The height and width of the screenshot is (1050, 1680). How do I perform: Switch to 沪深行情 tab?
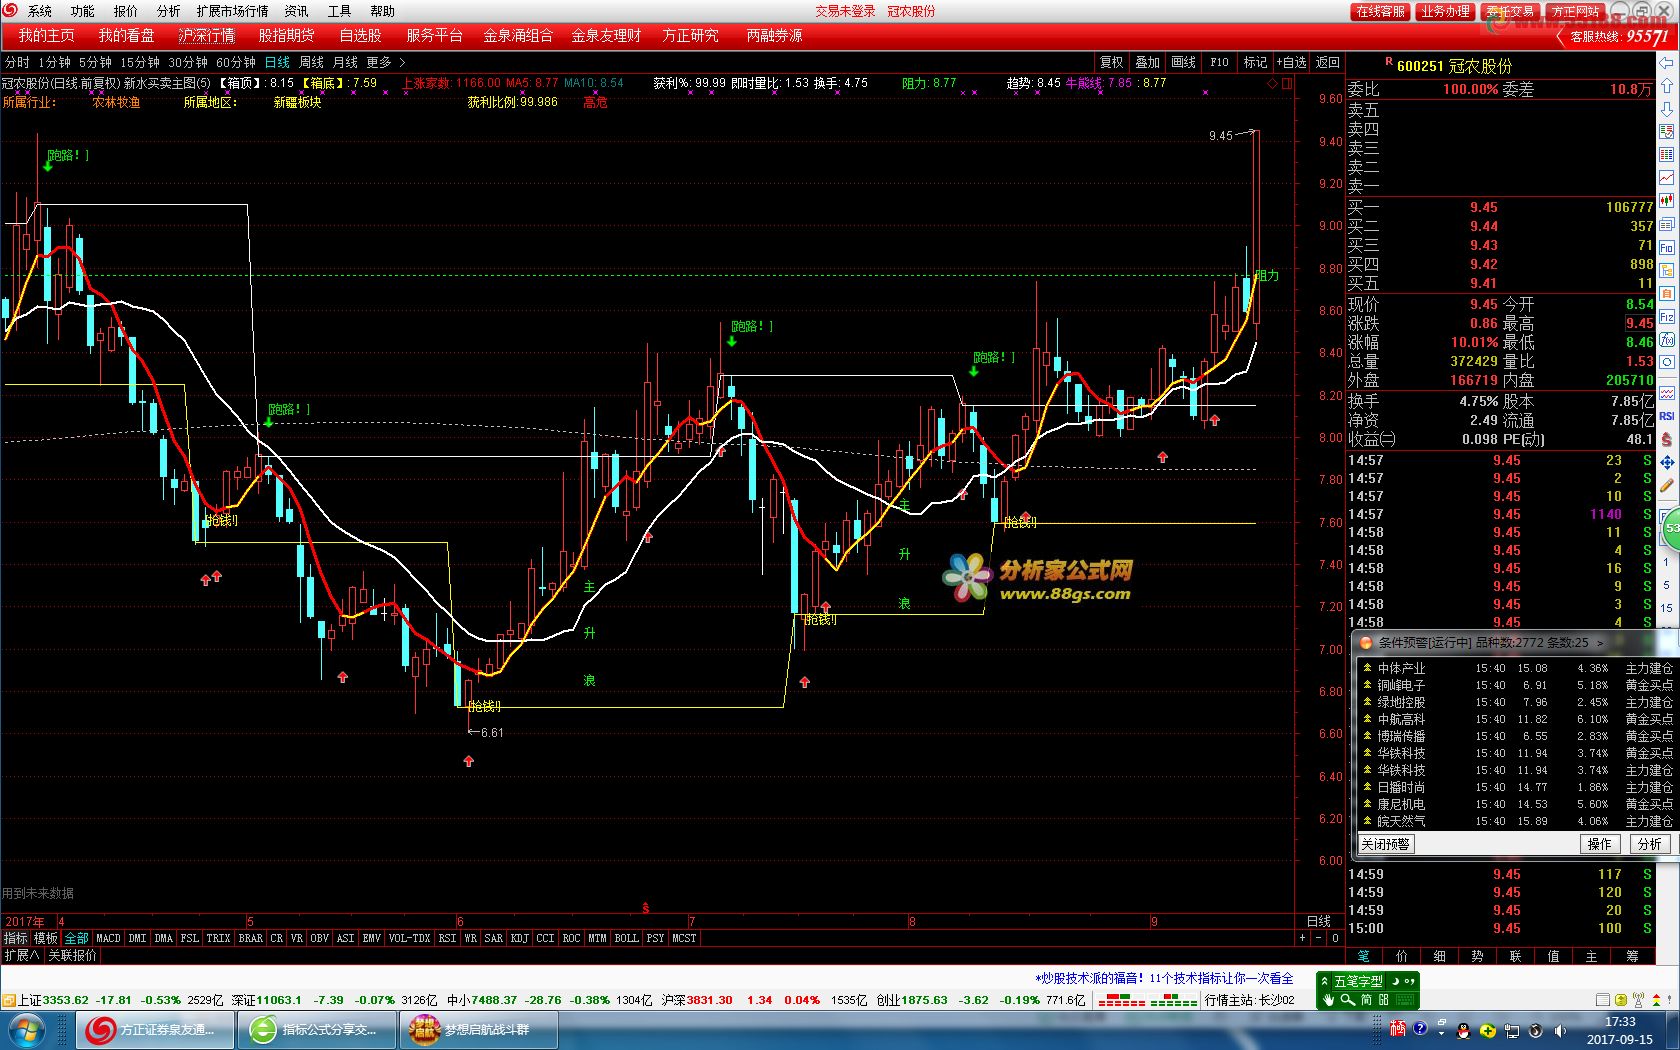[x=206, y=35]
